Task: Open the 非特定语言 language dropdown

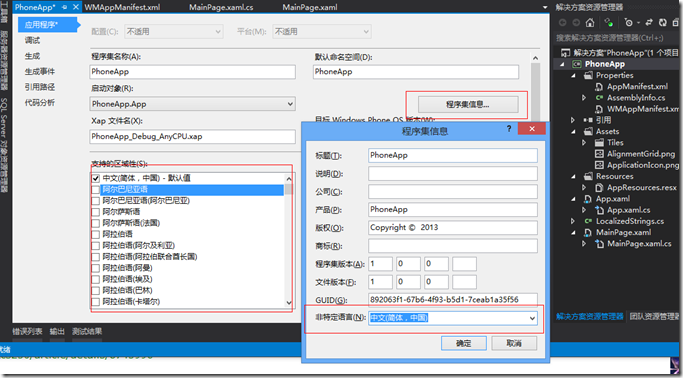Action: pos(453,318)
